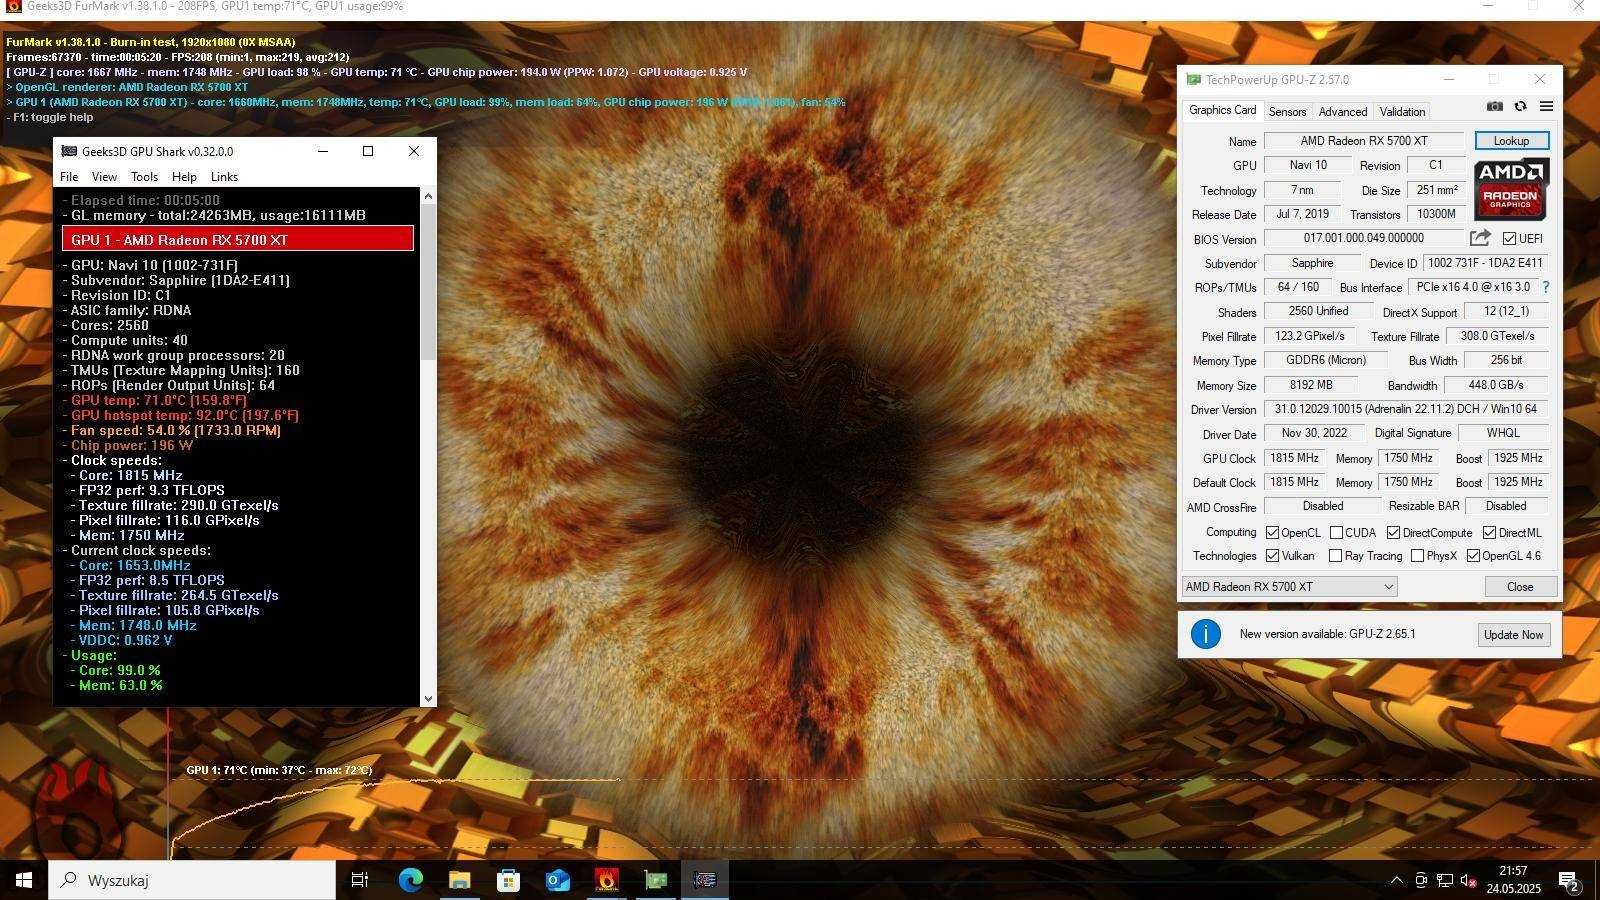This screenshot has width=1600, height=900.
Task: Toggle the UEFI checkbox
Action: (x=1509, y=239)
